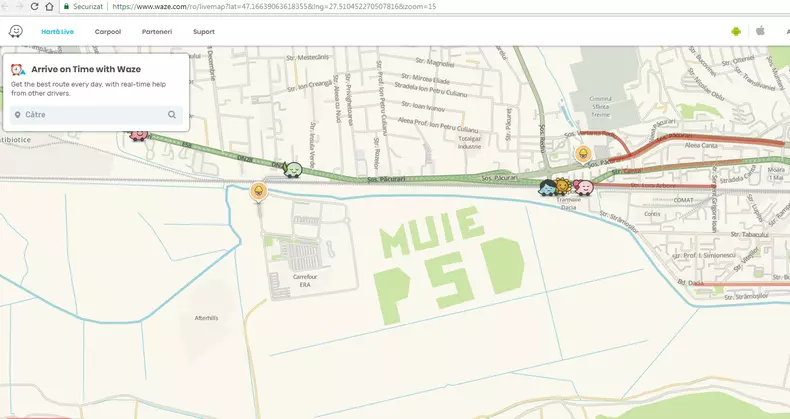The height and width of the screenshot is (419, 790).
Task: Click the blue Wazer near Tramvaie Dacia
Action: pos(547,187)
